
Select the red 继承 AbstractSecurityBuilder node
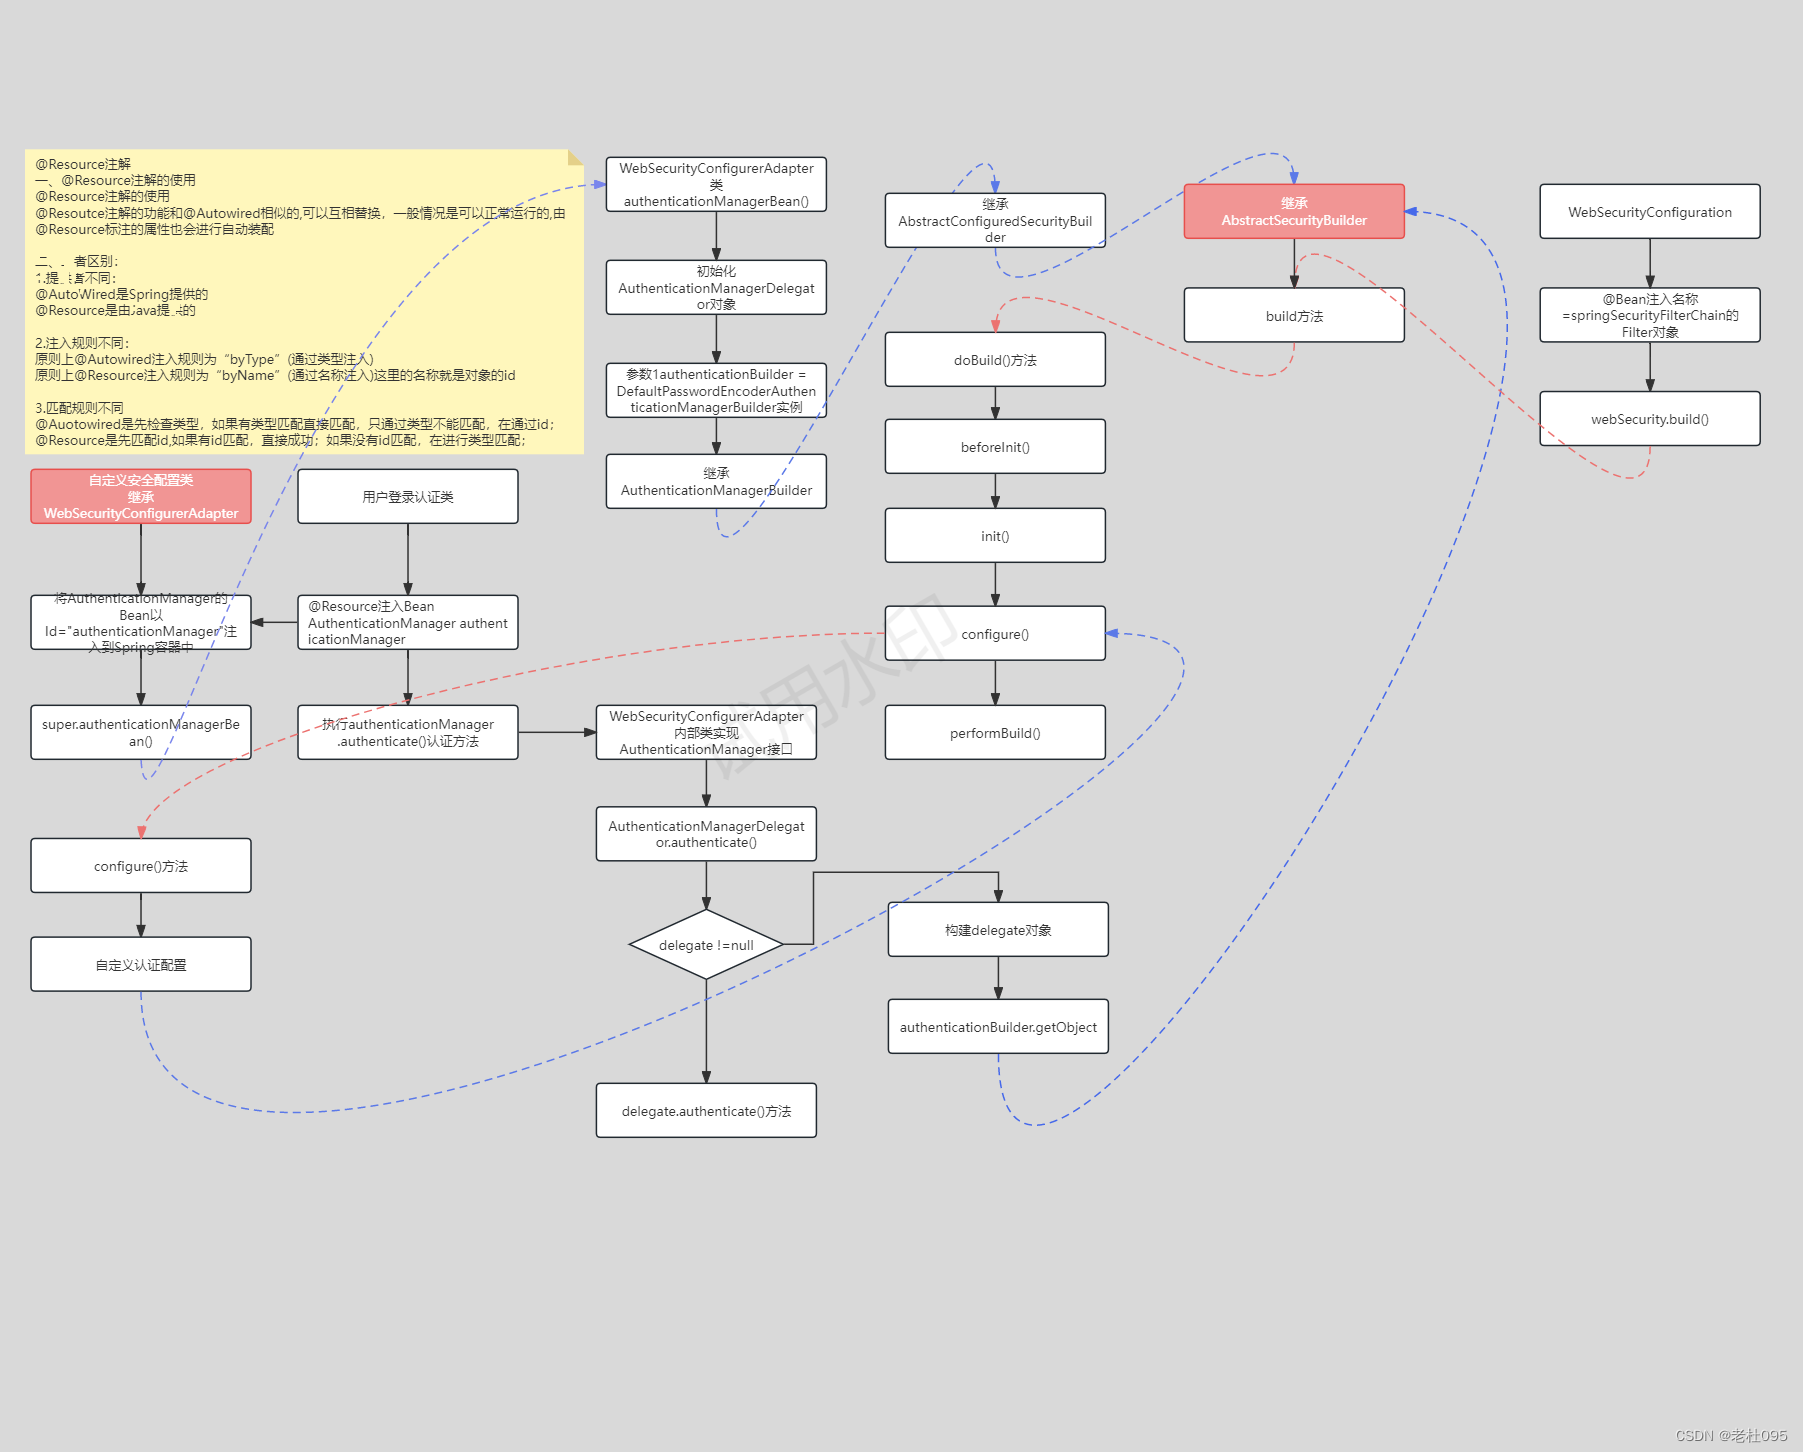1294,212
